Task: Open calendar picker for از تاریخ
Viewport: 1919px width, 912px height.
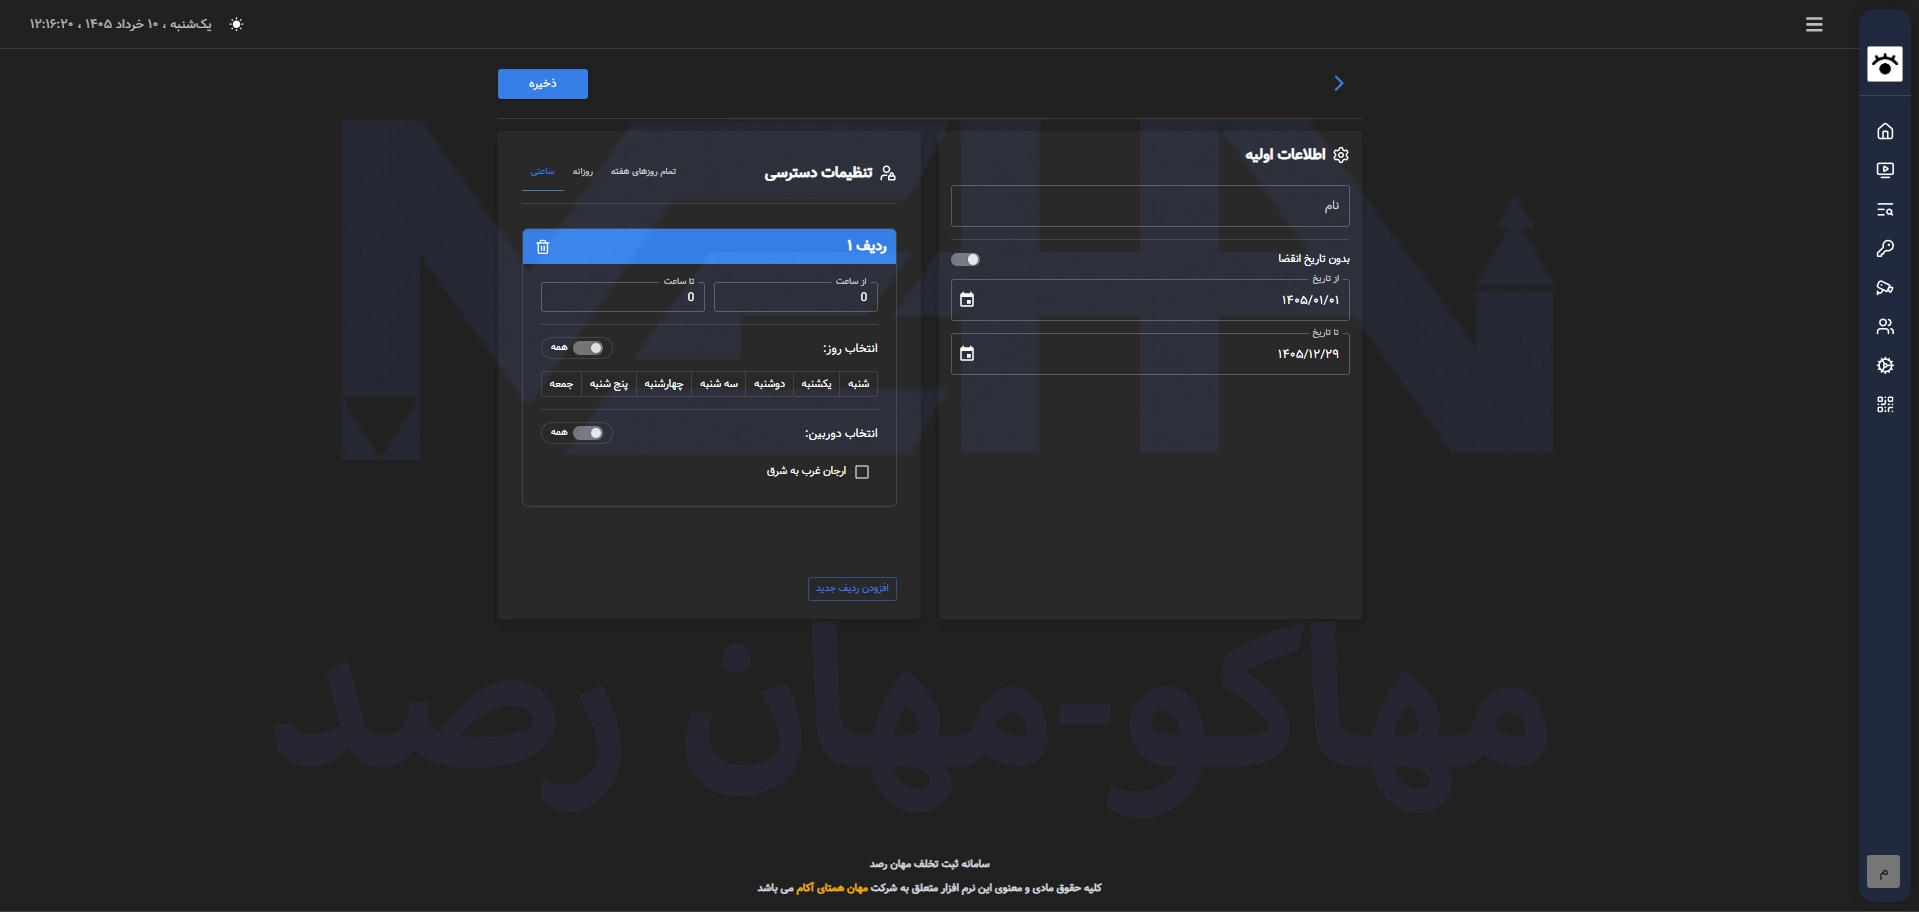Action: click(x=967, y=300)
